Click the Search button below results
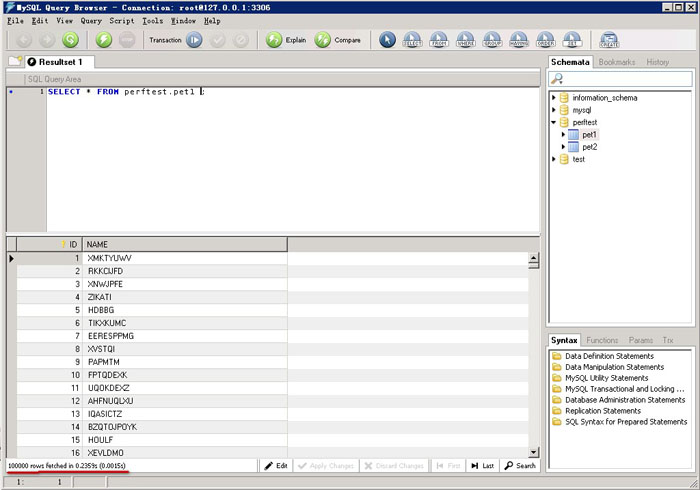Screen dimensions: 700x490 coord(520,466)
